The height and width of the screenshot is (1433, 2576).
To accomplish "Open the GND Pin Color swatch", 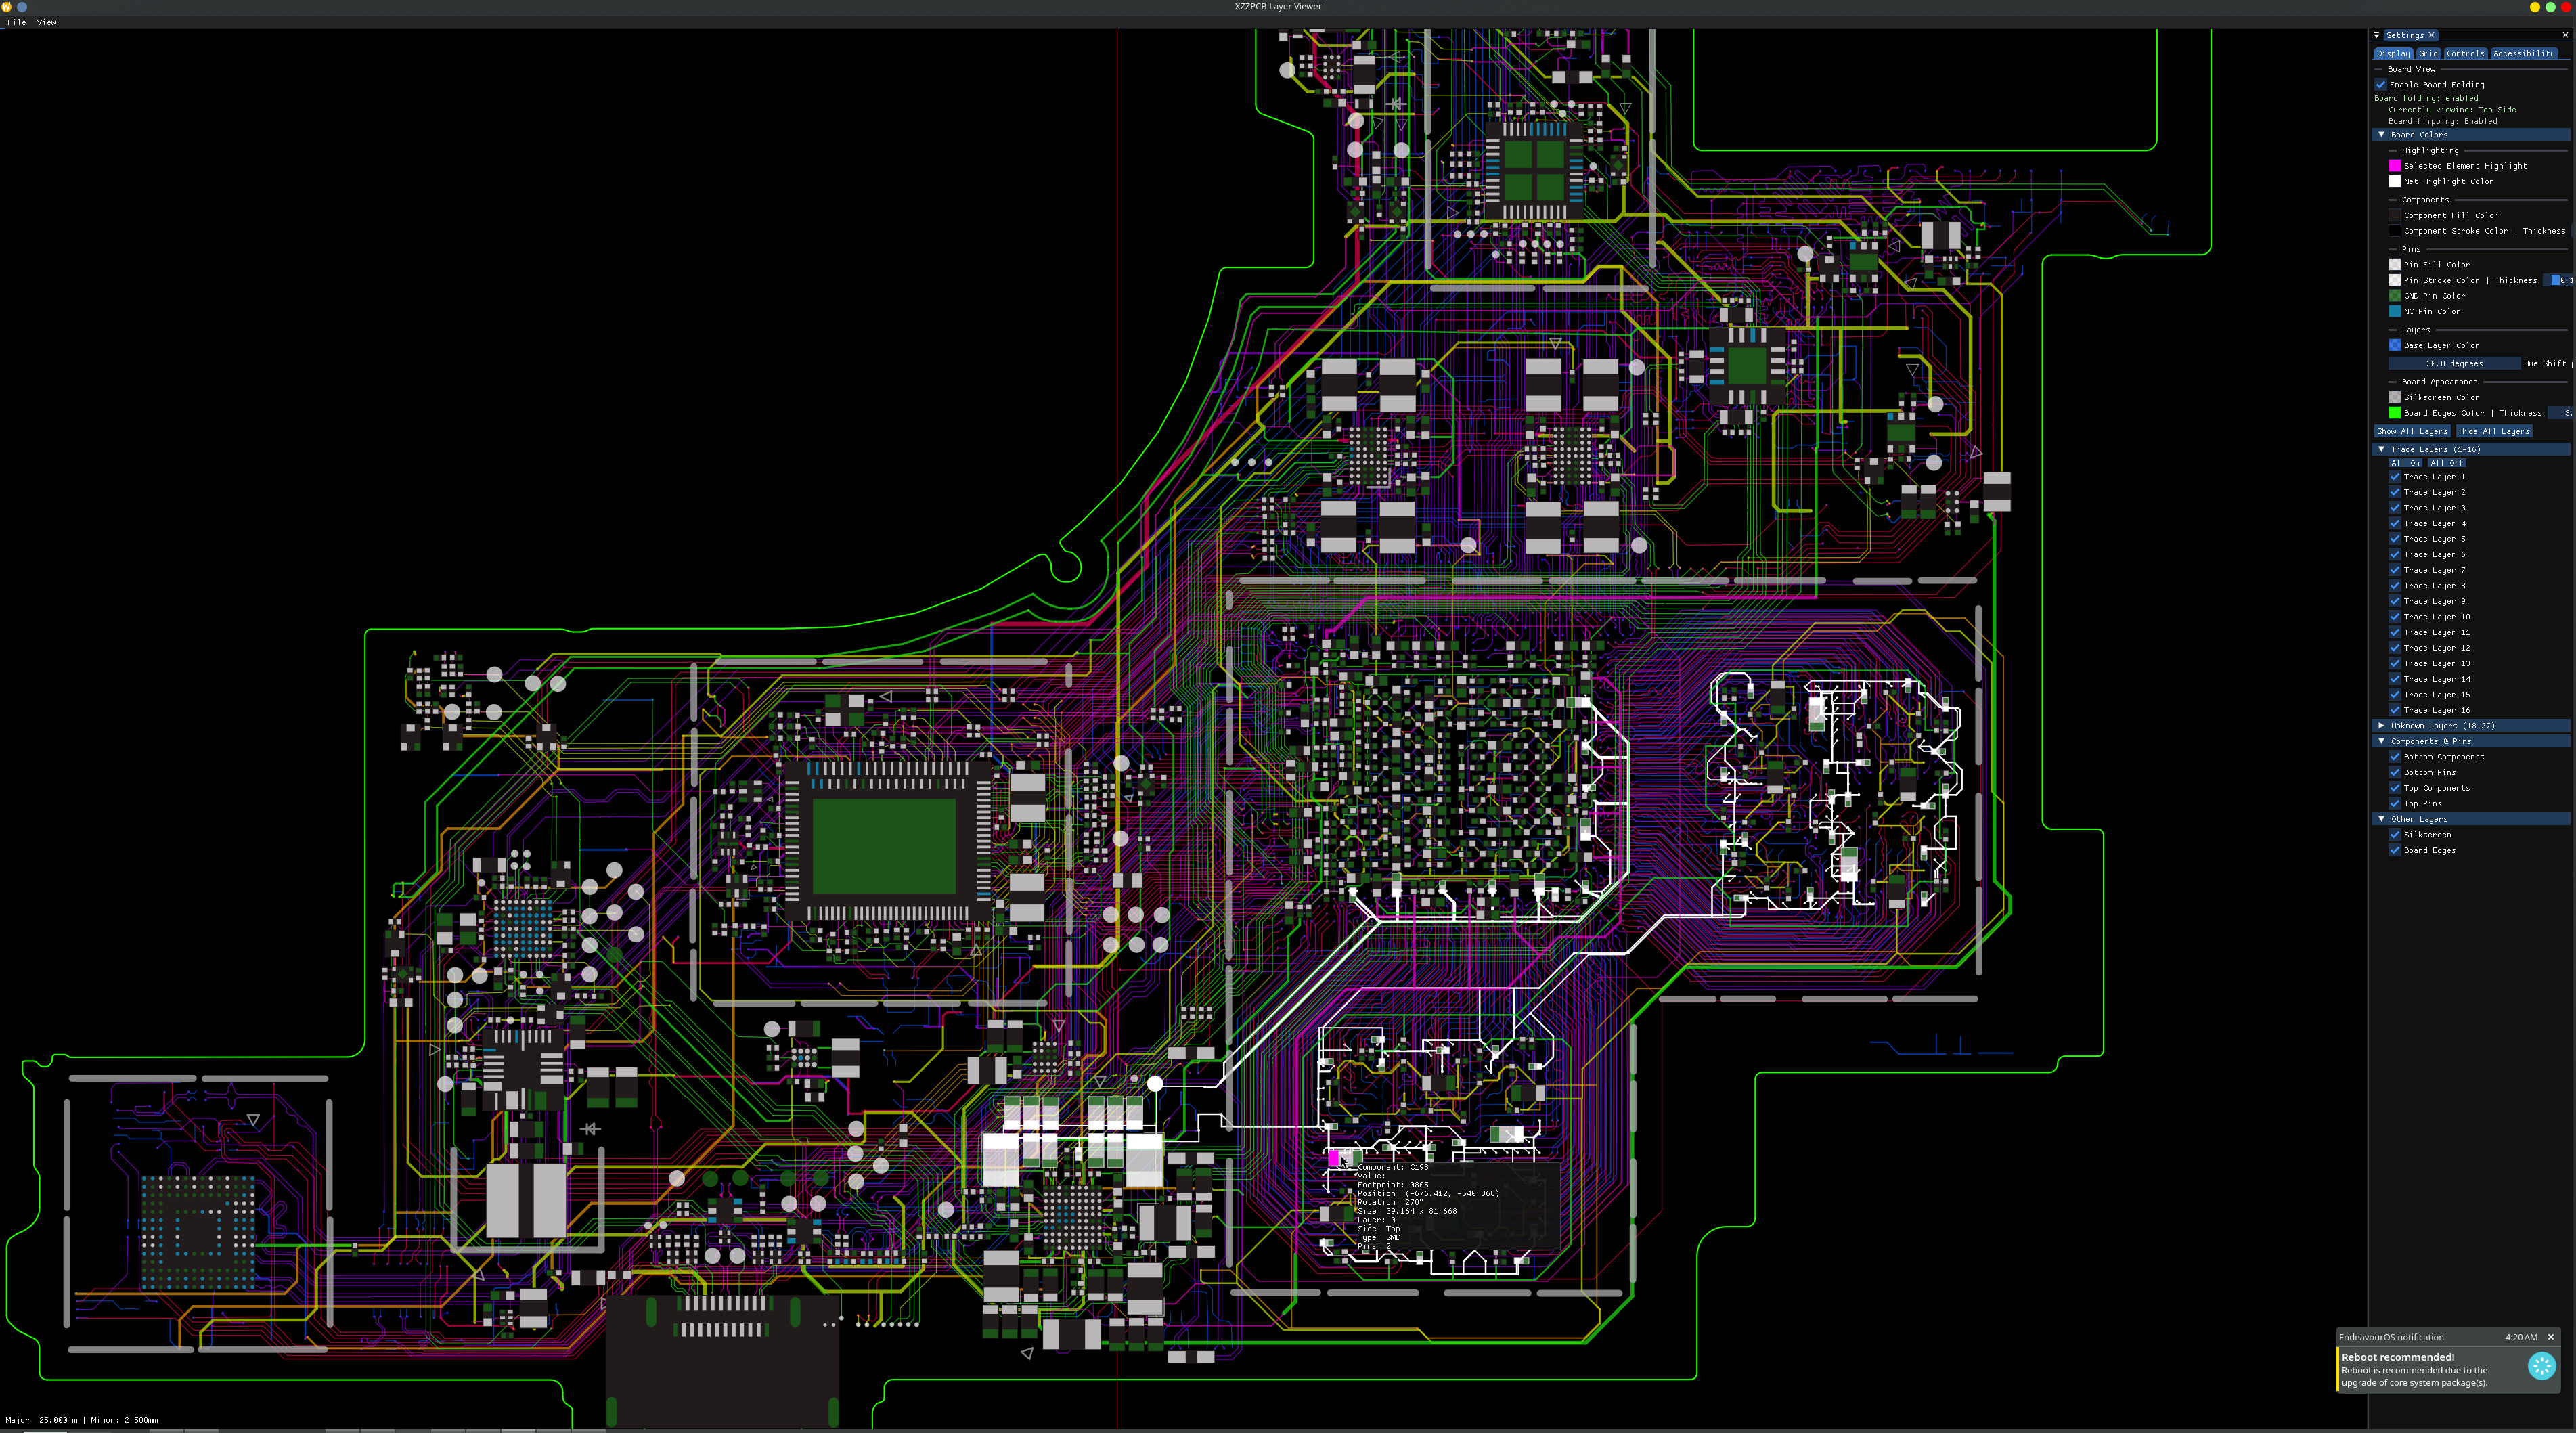I will pos(2394,296).
